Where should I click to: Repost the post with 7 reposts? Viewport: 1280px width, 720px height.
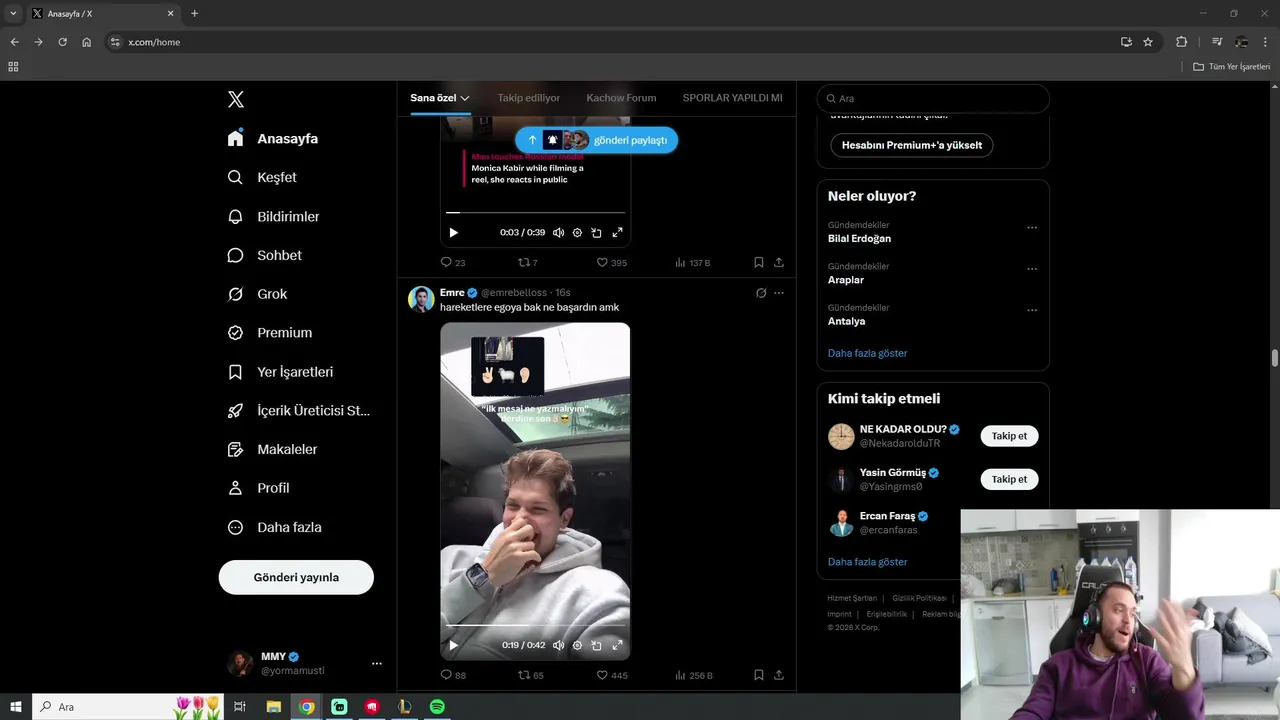[527, 262]
